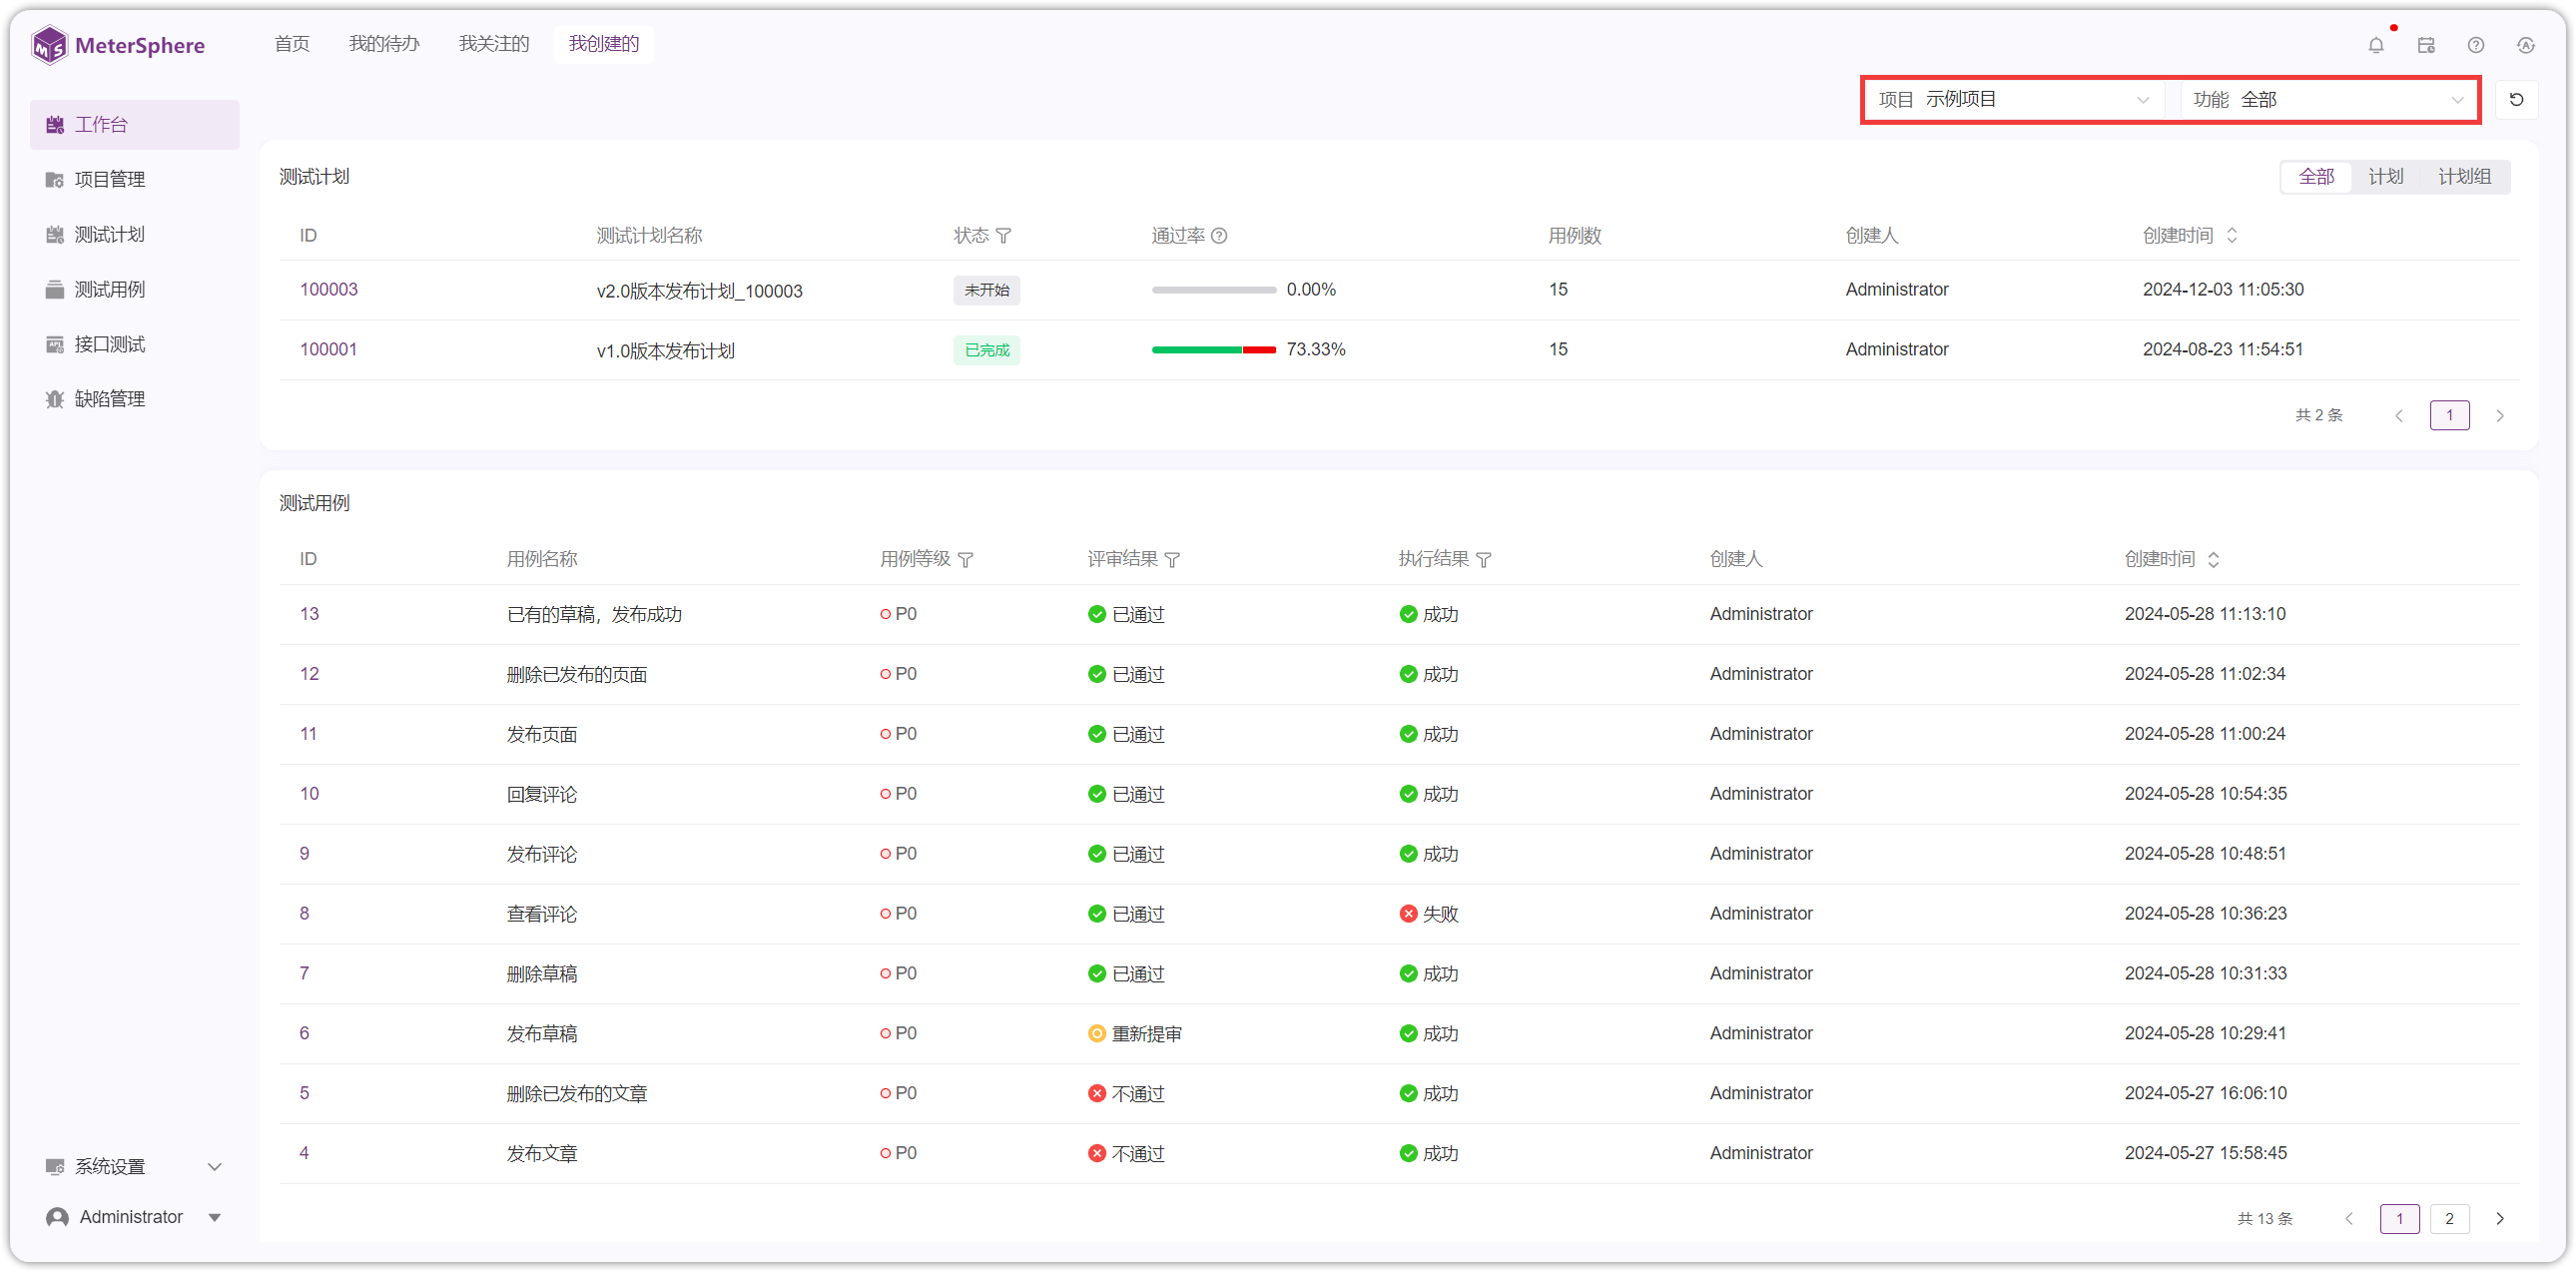Switch to the 我关注的 tab
Viewport: 2576px width, 1272px height.
tap(494, 44)
